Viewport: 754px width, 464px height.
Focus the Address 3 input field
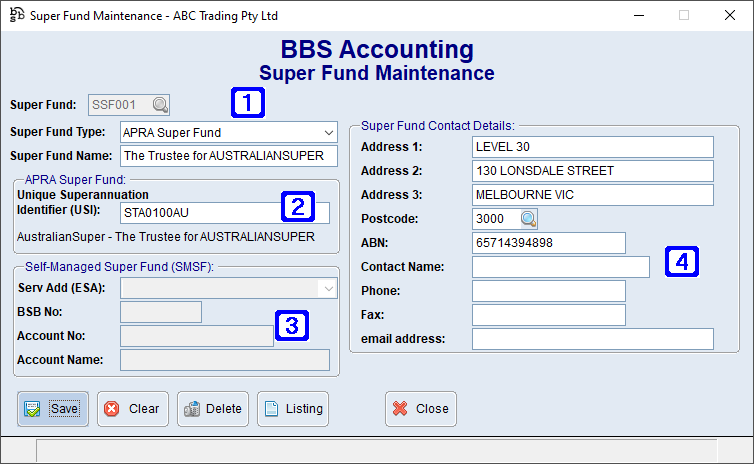(592, 195)
